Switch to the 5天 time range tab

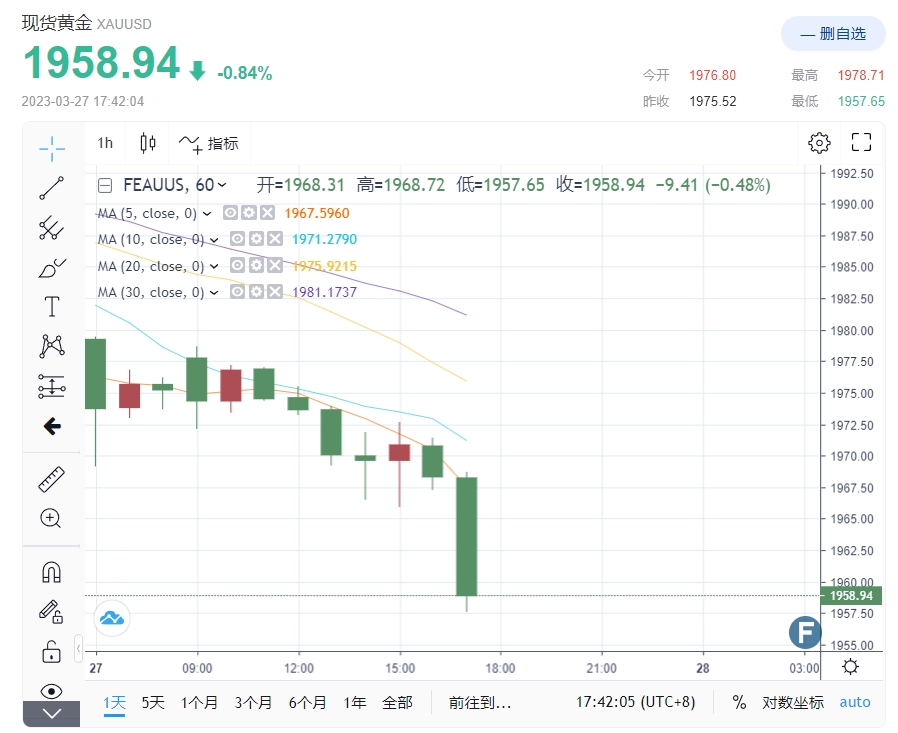153,703
